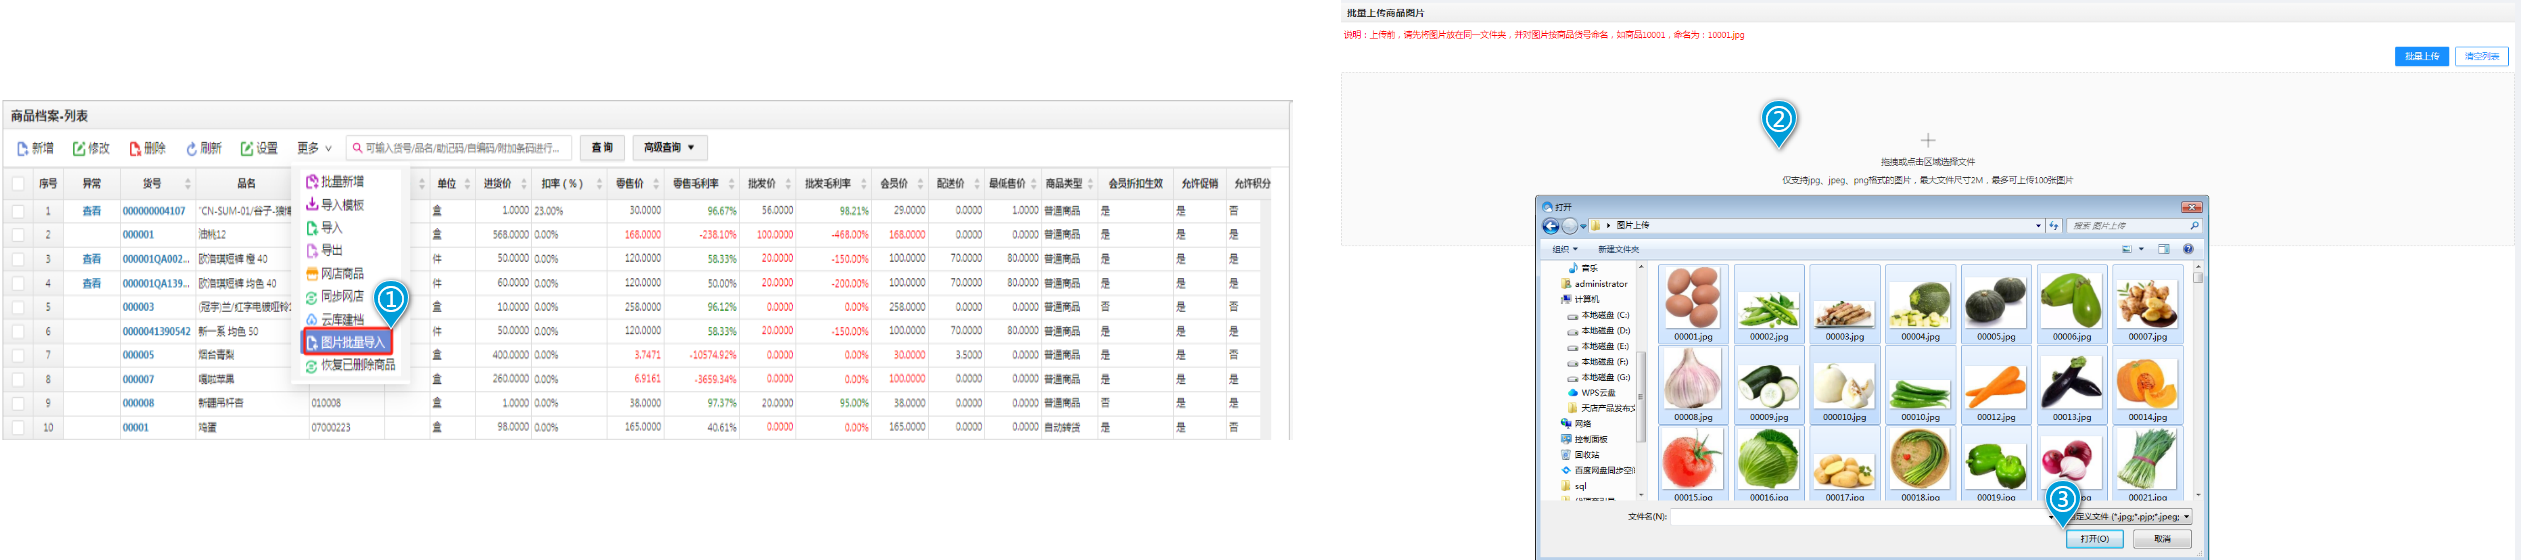
Task: Focus the product search input field
Action: pos(460,148)
